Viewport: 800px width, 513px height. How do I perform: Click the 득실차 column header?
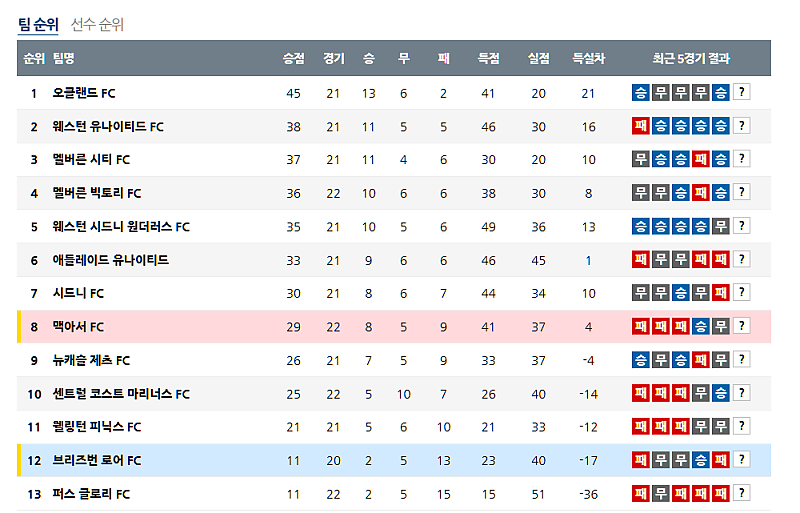(x=588, y=59)
